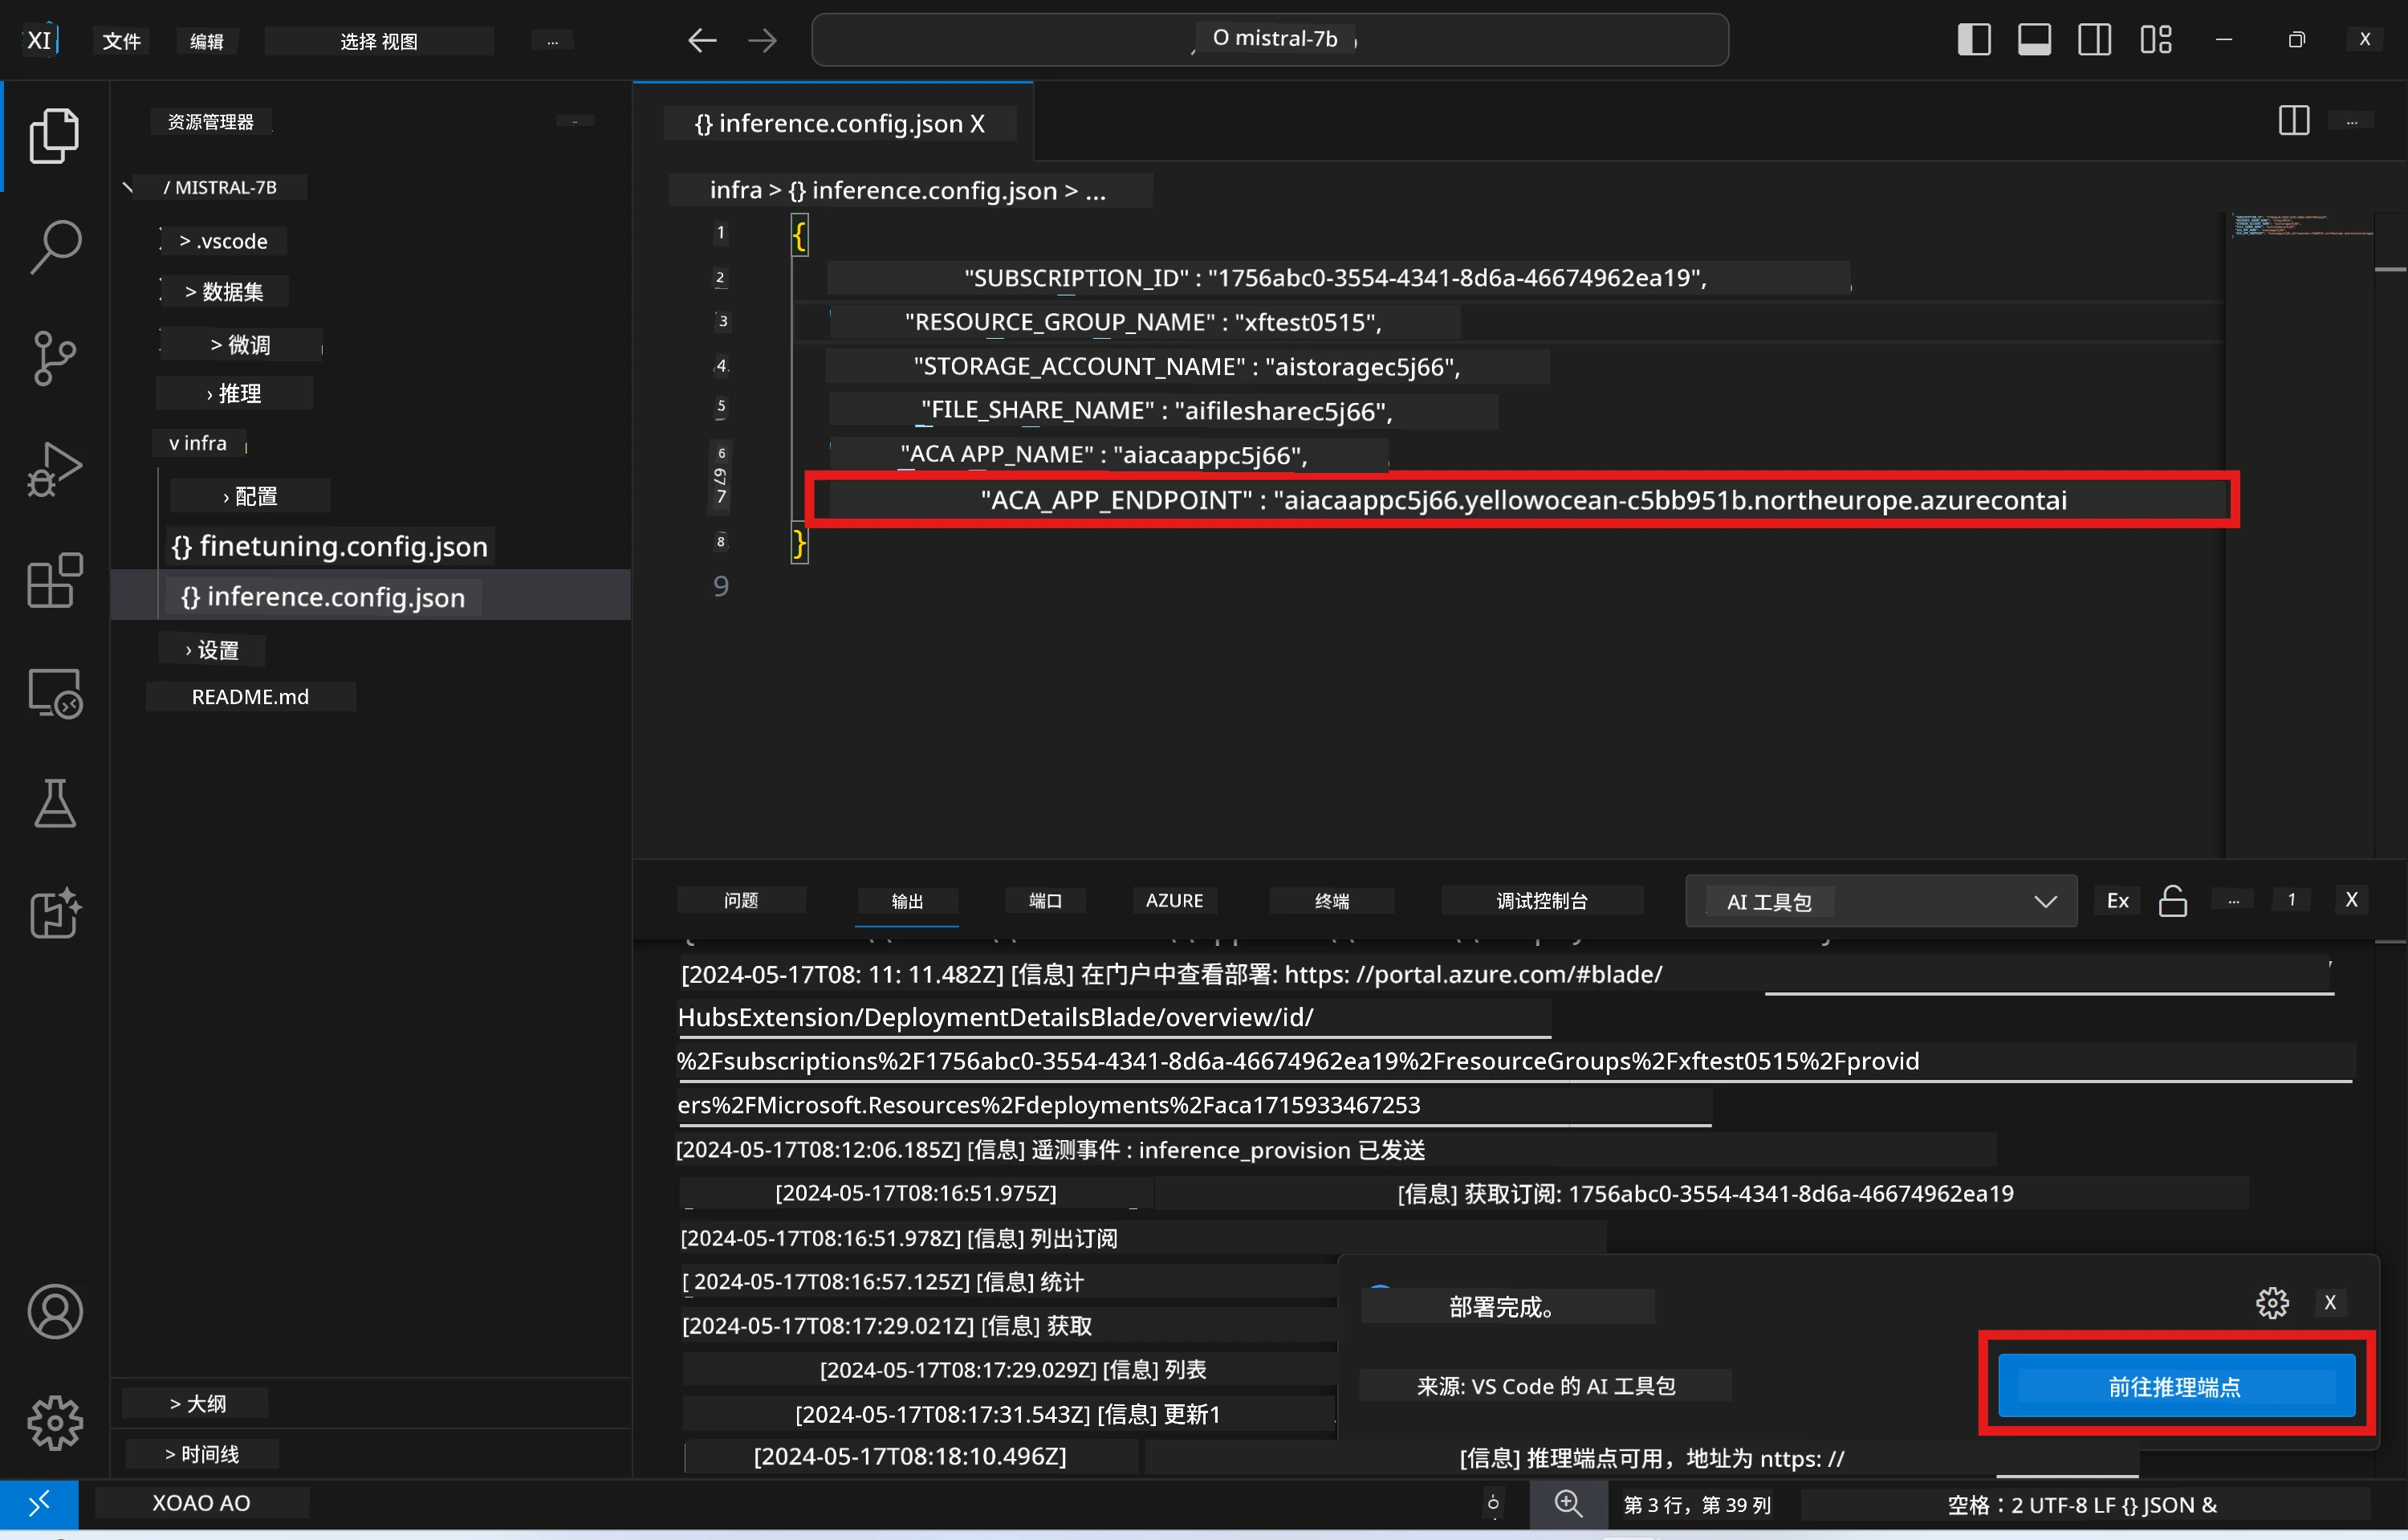The height and width of the screenshot is (1540, 2408).
Task: Open the customize layout icon
Action: pyautogui.click(x=2156, y=40)
